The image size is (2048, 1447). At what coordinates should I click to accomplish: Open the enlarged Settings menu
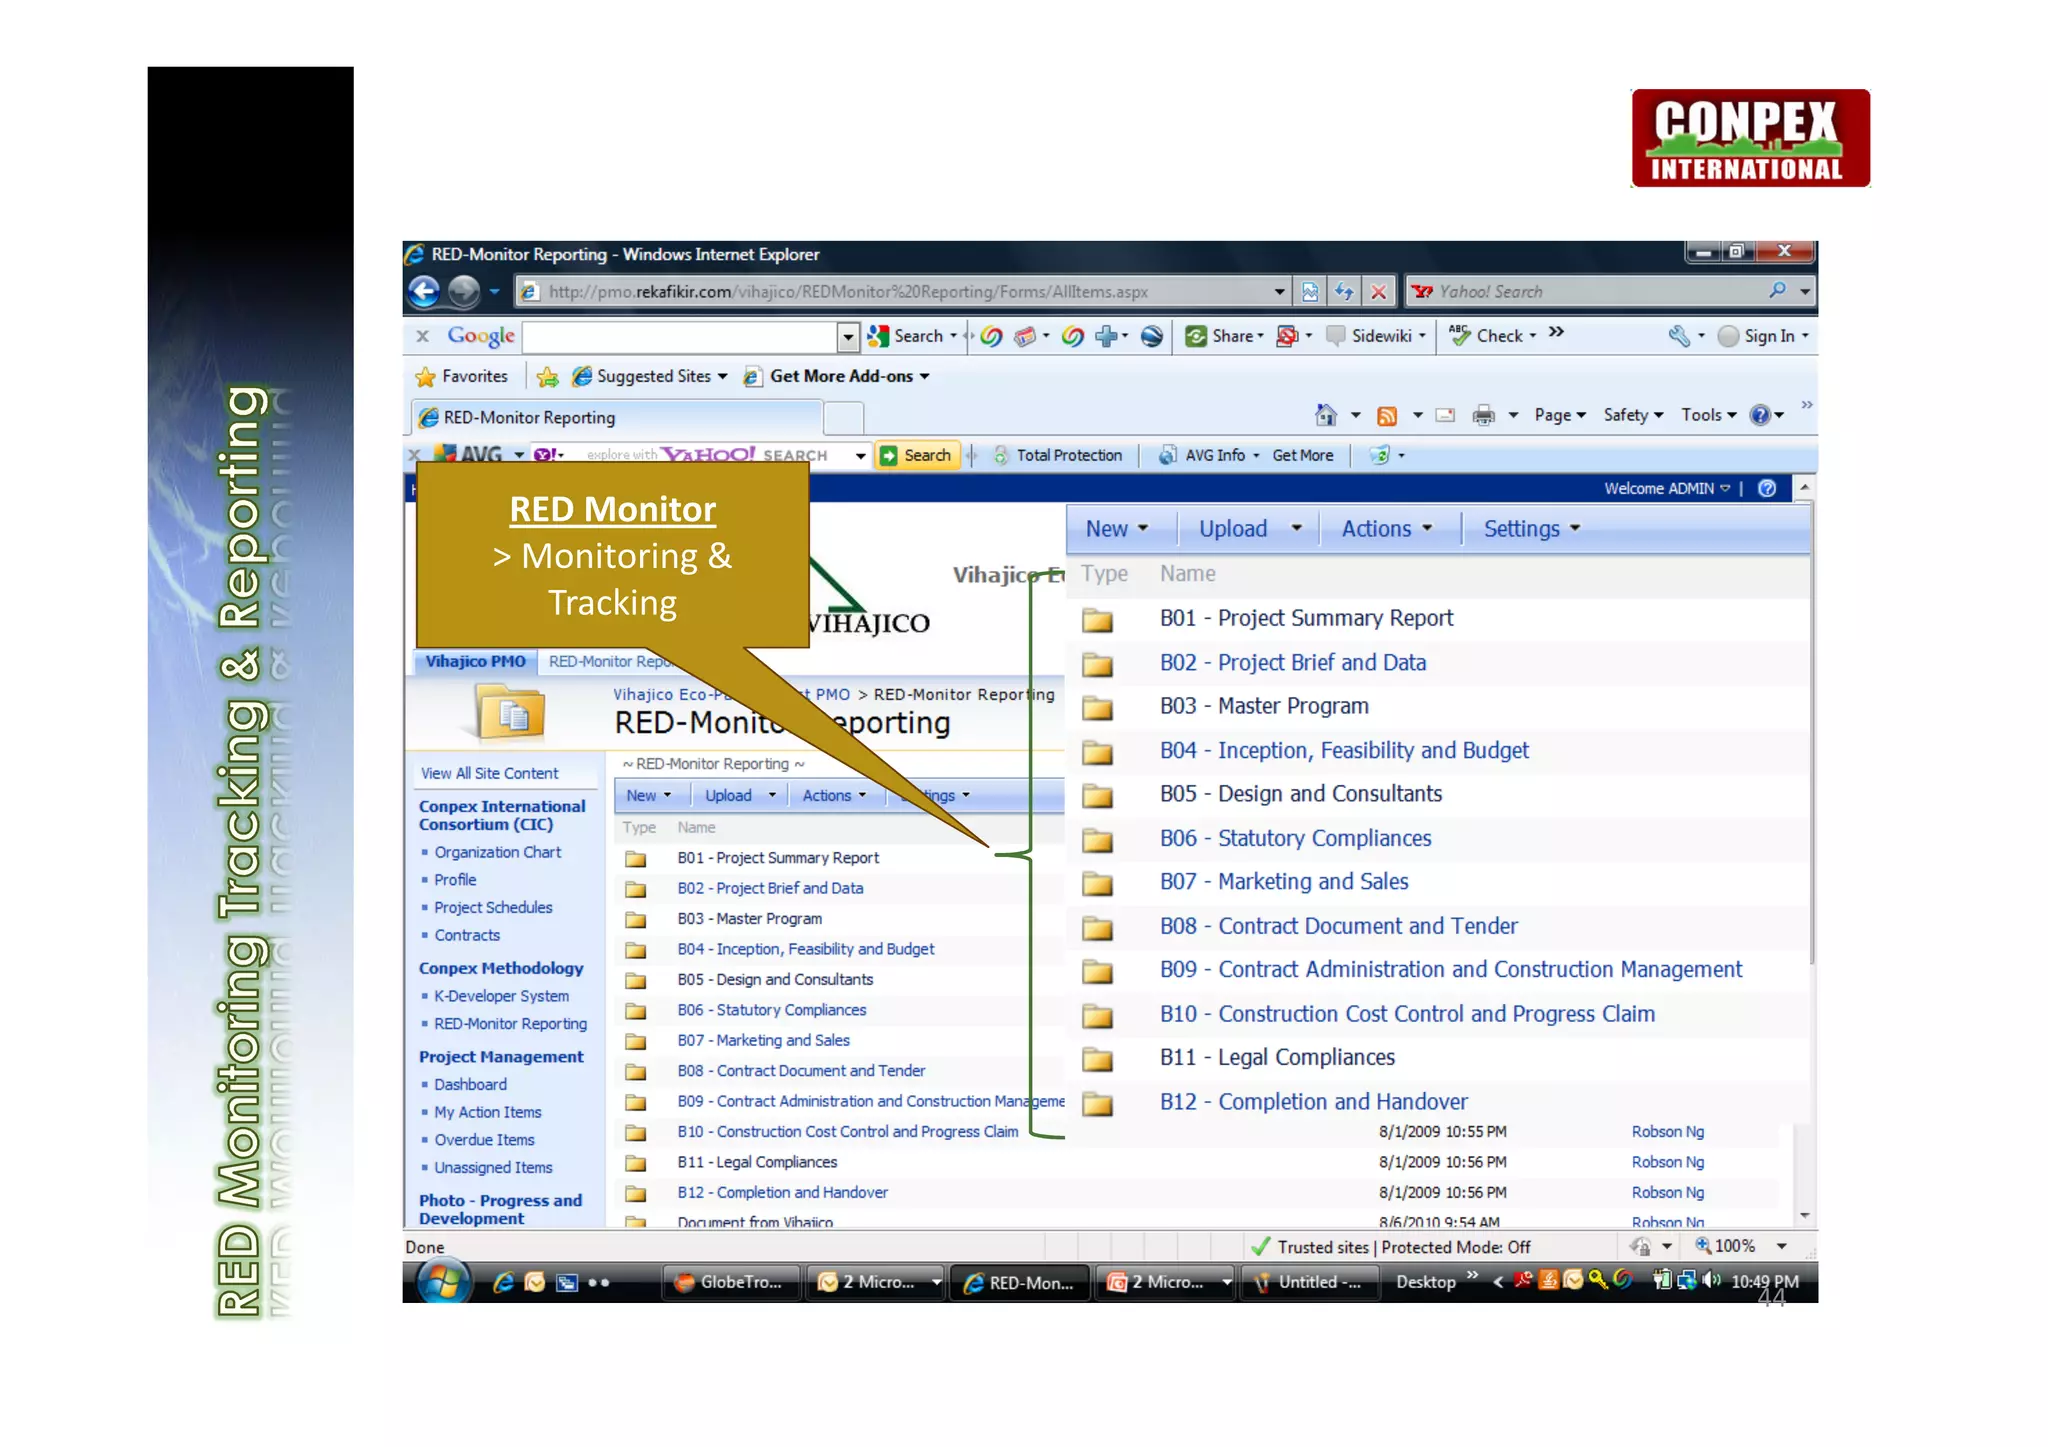click(x=1531, y=529)
